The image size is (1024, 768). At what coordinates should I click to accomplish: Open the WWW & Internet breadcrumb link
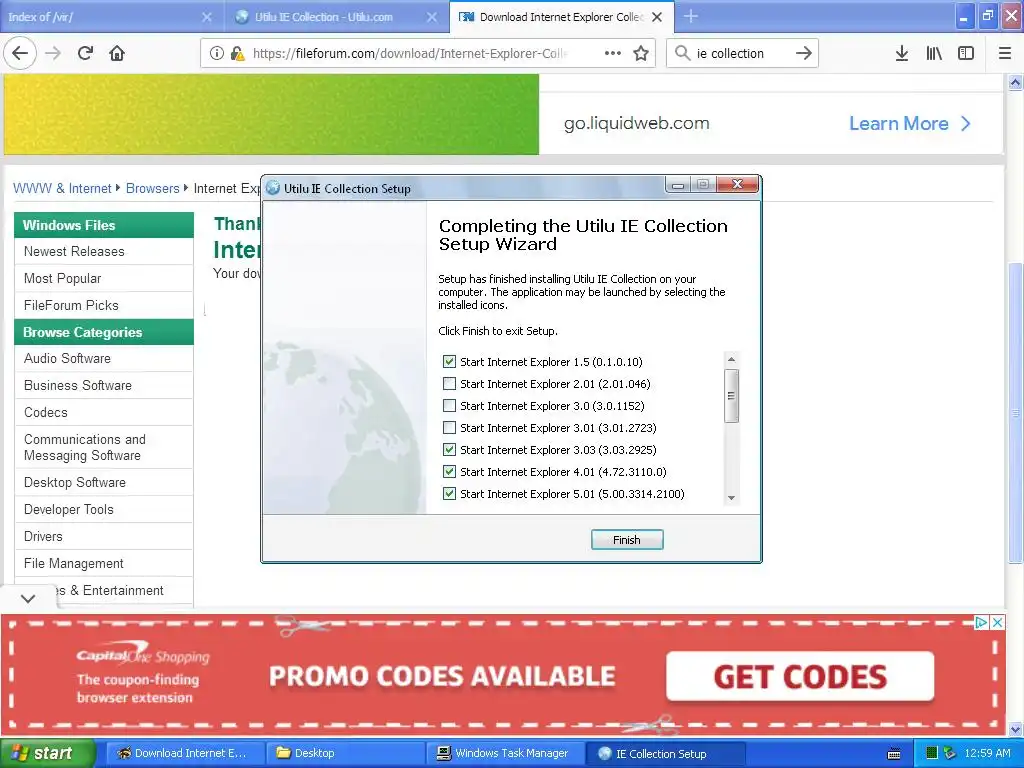[x=62, y=188]
